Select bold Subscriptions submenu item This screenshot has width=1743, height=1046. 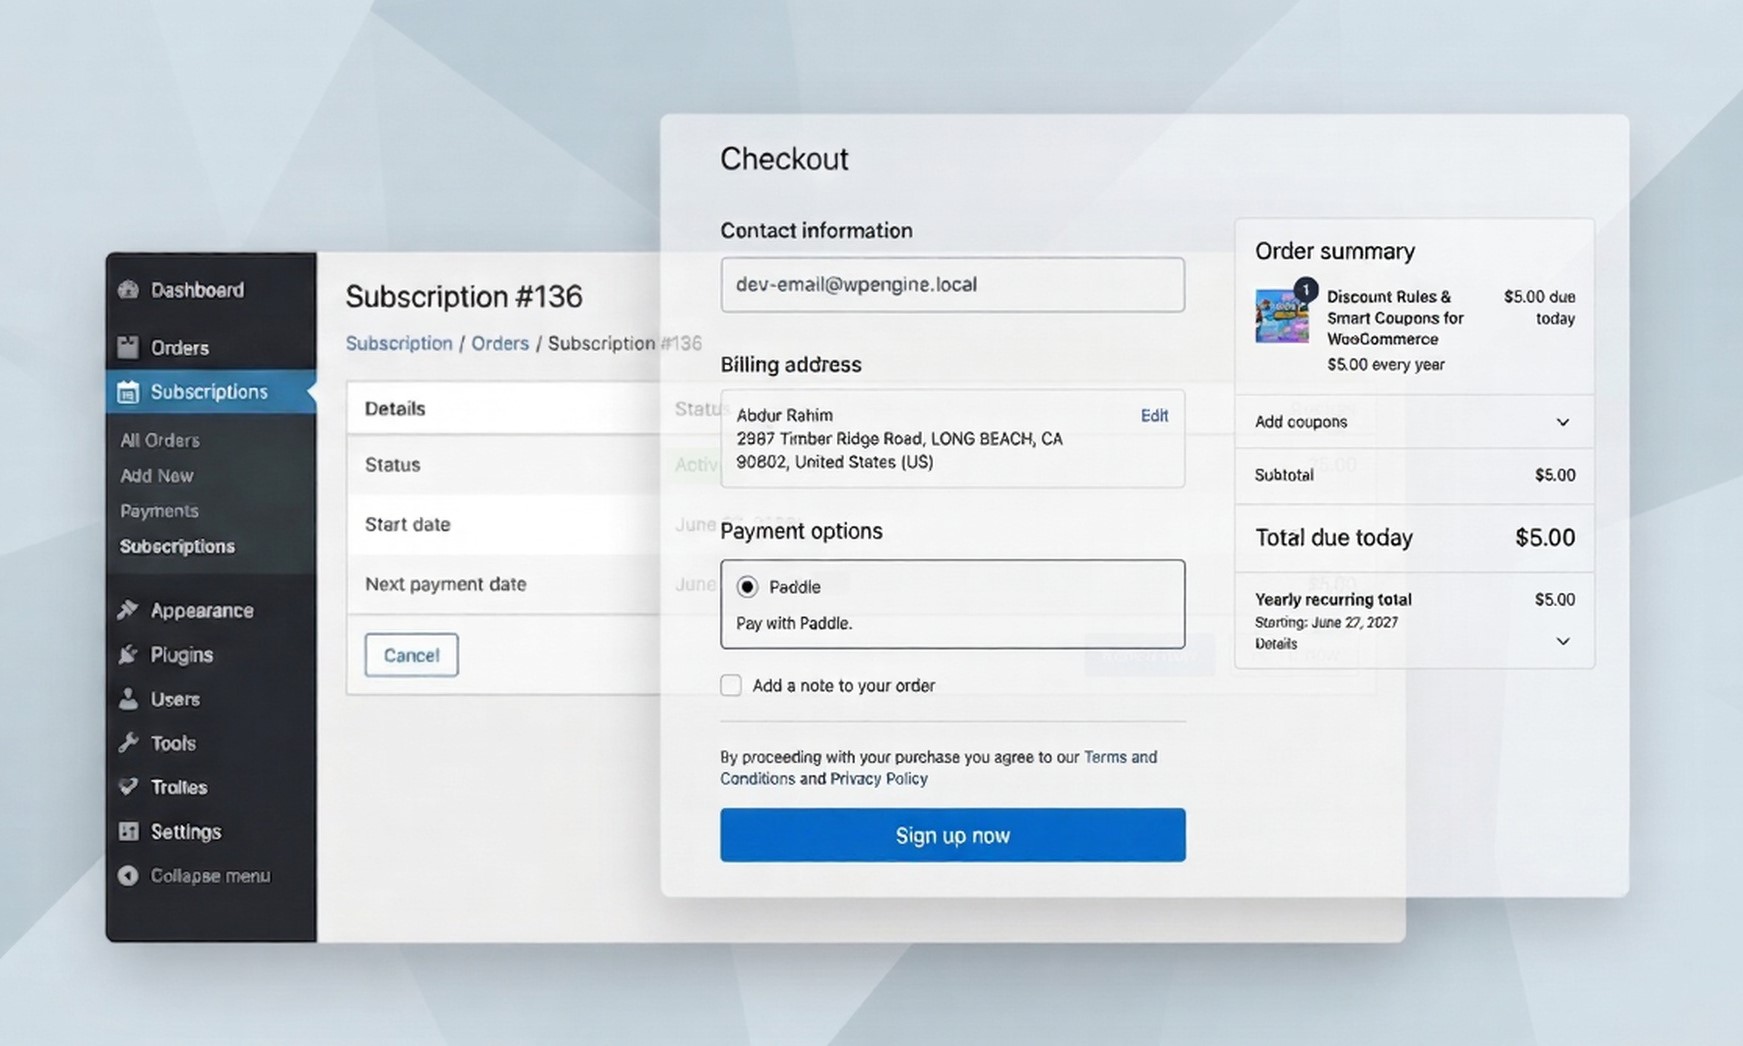tap(177, 546)
